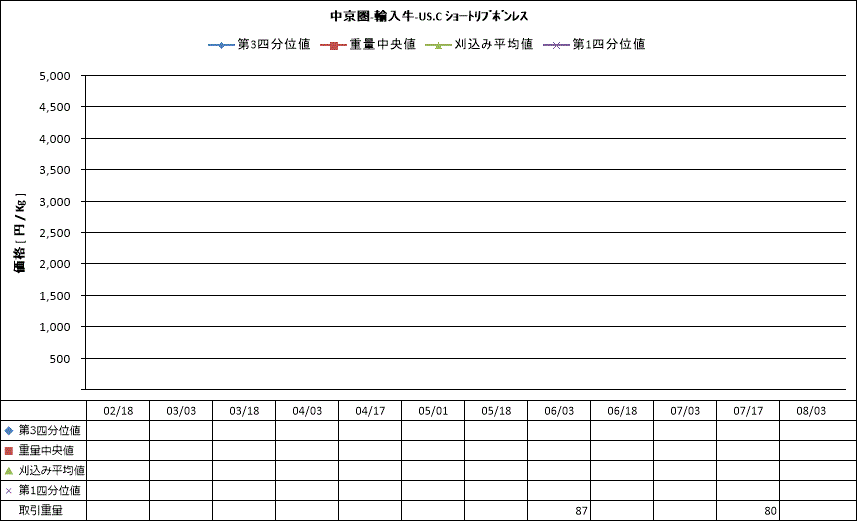857x521 pixels.
Task: Click the 05/18 date column header
Action: pos(496,411)
